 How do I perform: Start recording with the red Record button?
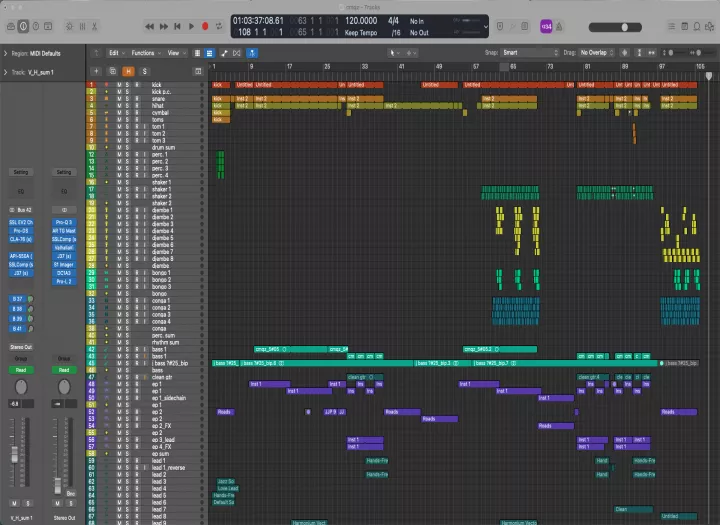click(205, 27)
